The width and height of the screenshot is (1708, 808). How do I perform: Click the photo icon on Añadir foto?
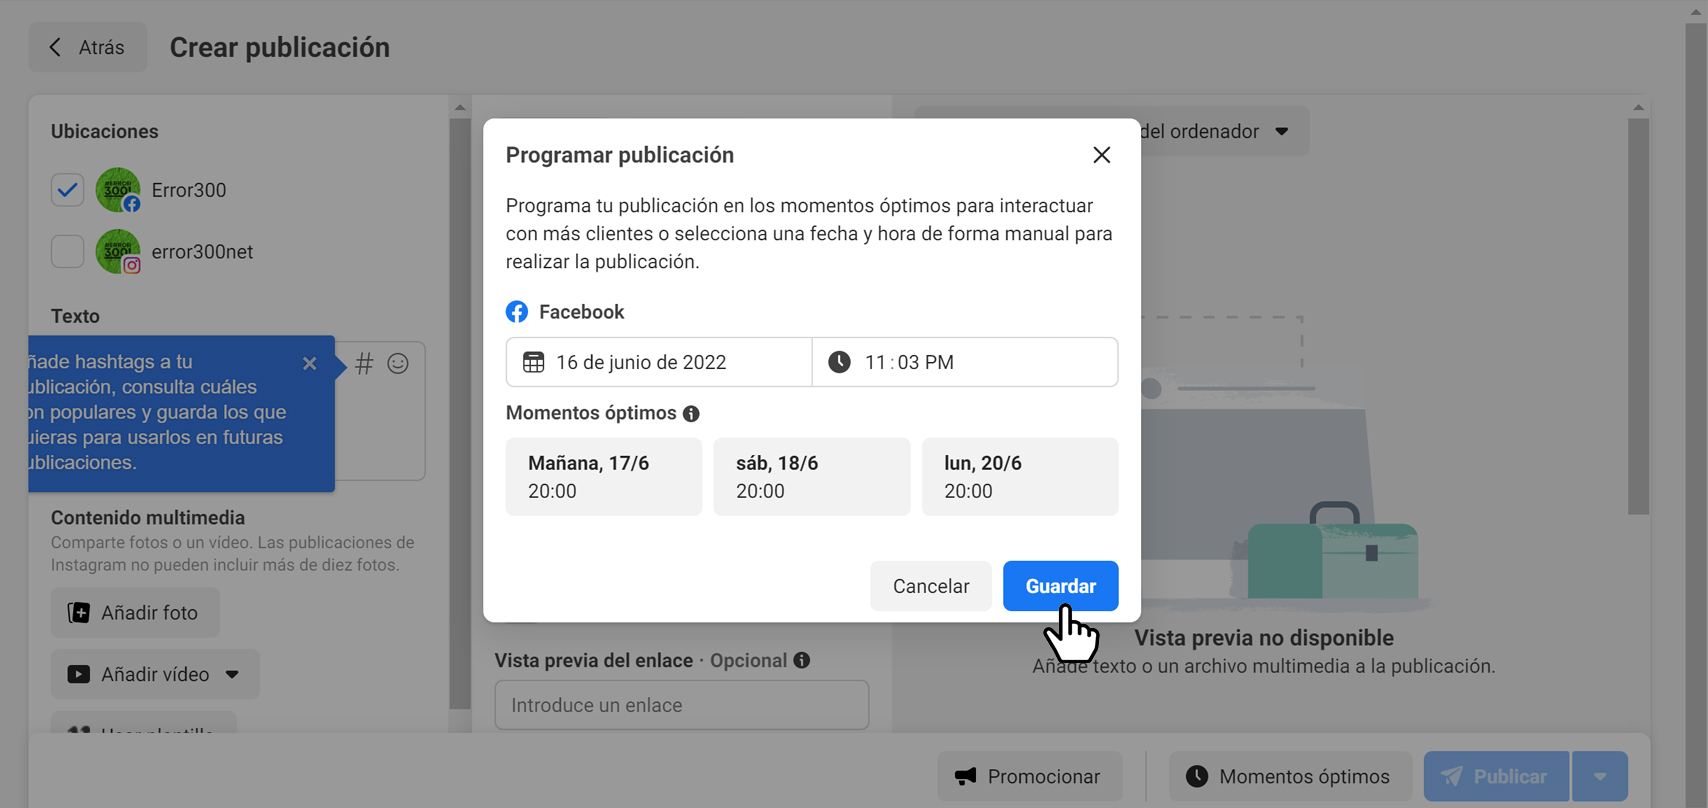click(x=78, y=612)
